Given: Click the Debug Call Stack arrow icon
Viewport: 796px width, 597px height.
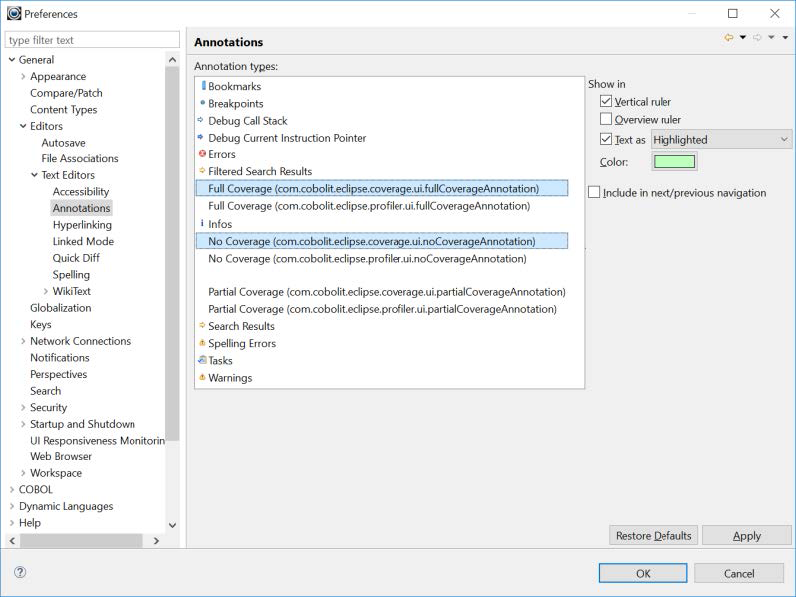Looking at the screenshot, I should [201, 120].
